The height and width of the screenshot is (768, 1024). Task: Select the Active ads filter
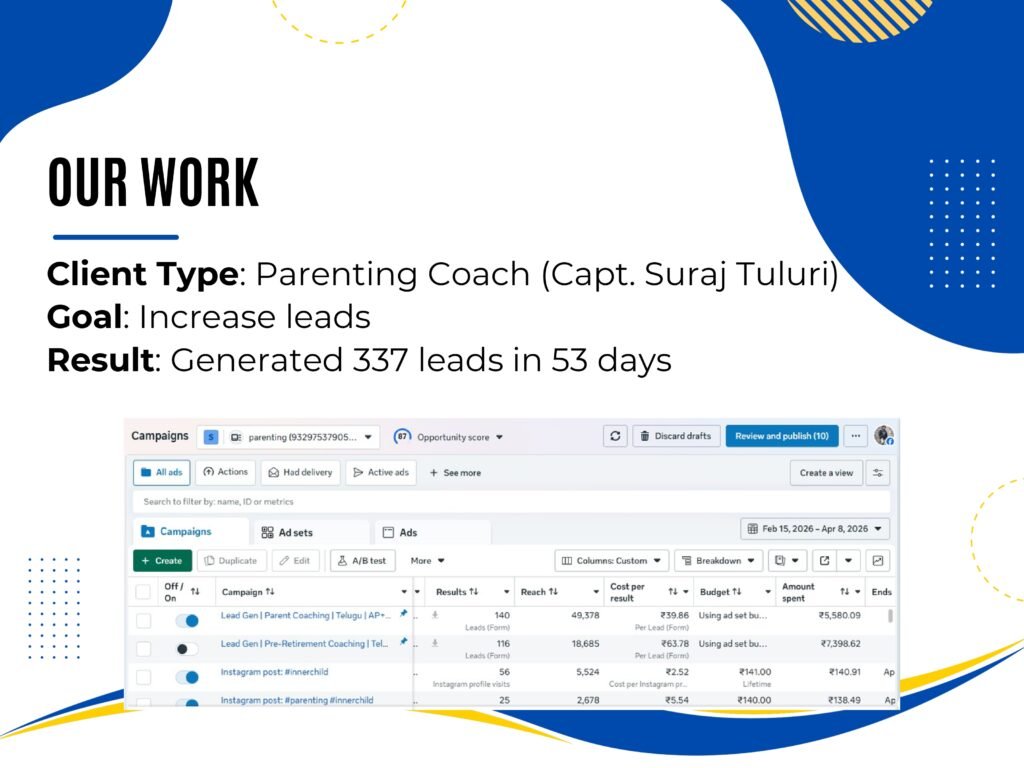381,473
